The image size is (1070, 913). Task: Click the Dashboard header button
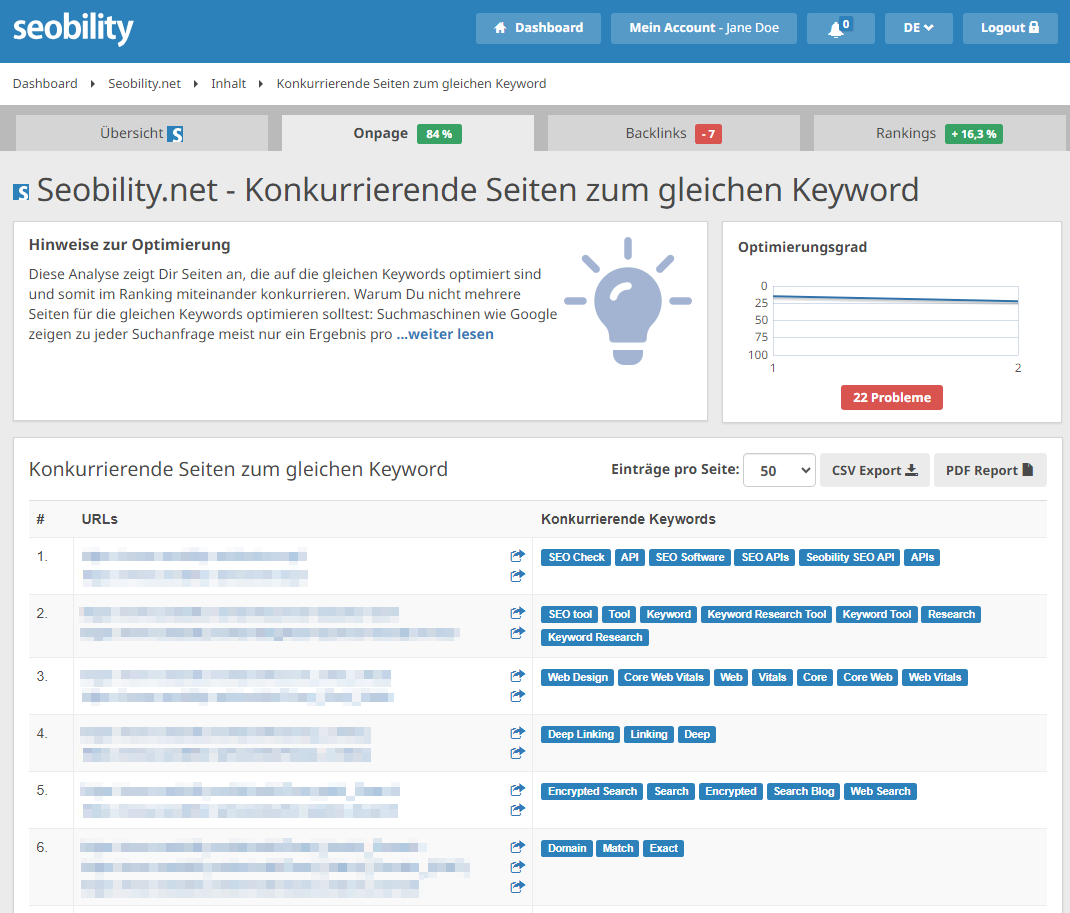(538, 28)
